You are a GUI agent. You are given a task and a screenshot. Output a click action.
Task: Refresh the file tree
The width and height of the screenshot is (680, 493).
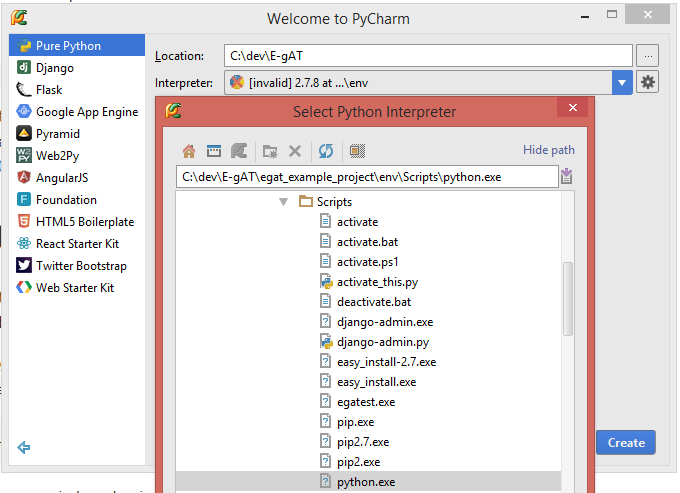(326, 151)
